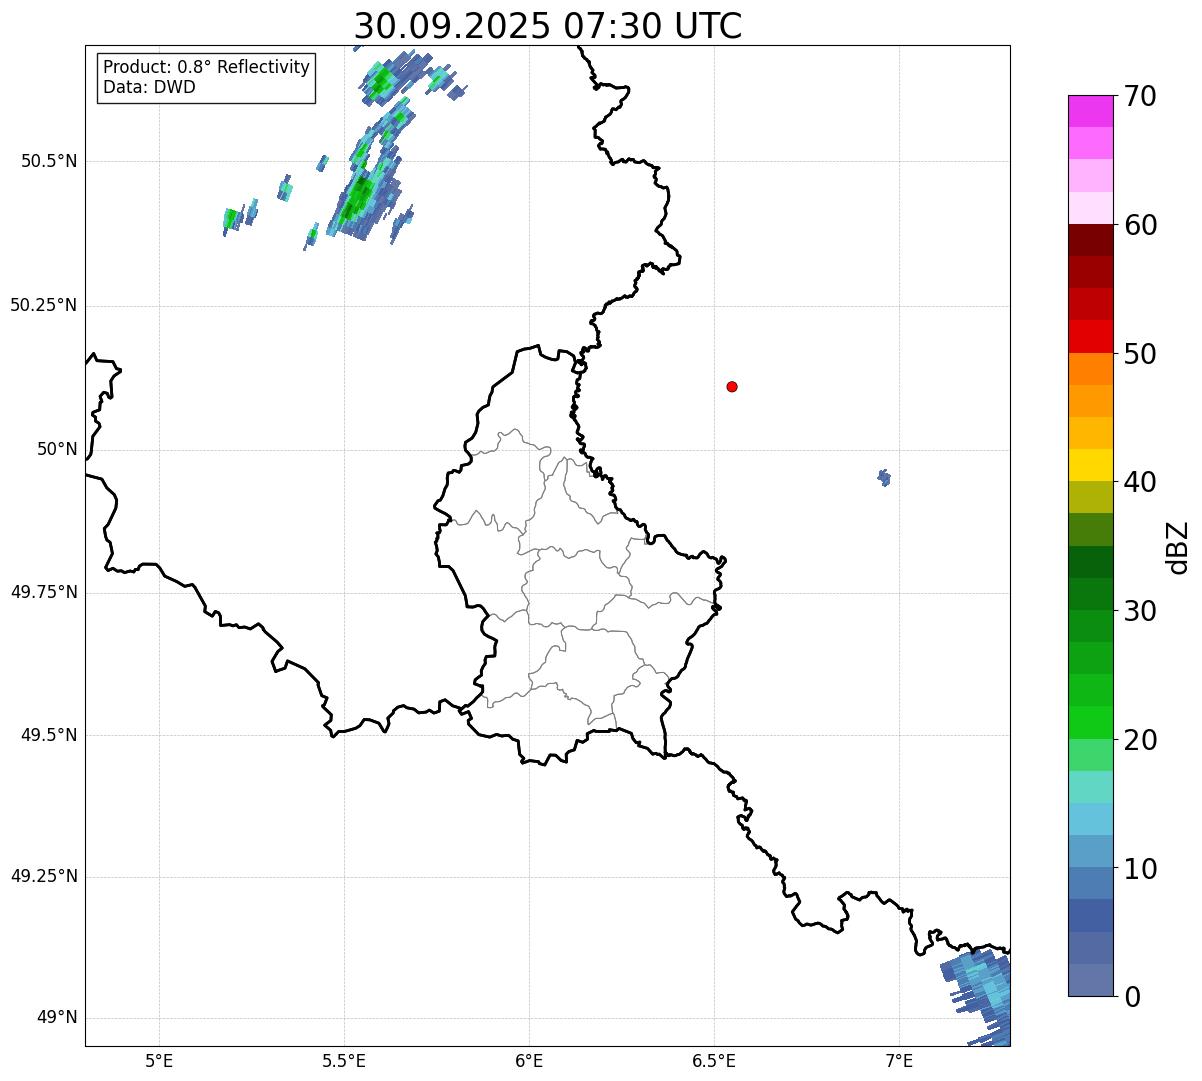Click the small isolated blue echo near 7°E
The height and width of the screenshot is (1081, 1202).
pyautogui.click(x=884, y=478)
